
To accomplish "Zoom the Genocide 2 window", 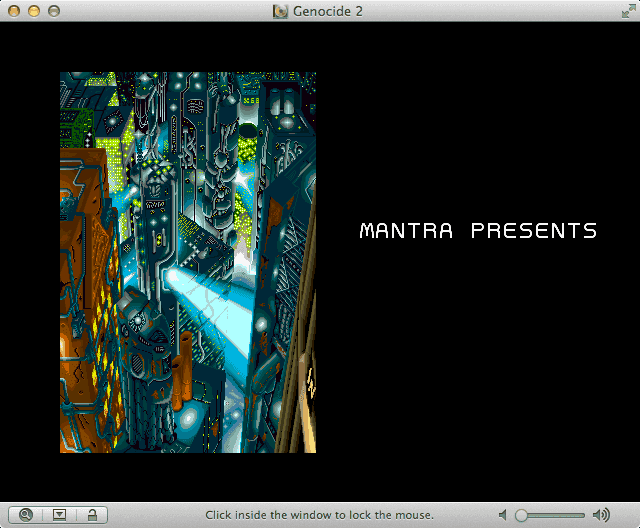I will pyautogui.click(x=54, y=11).
